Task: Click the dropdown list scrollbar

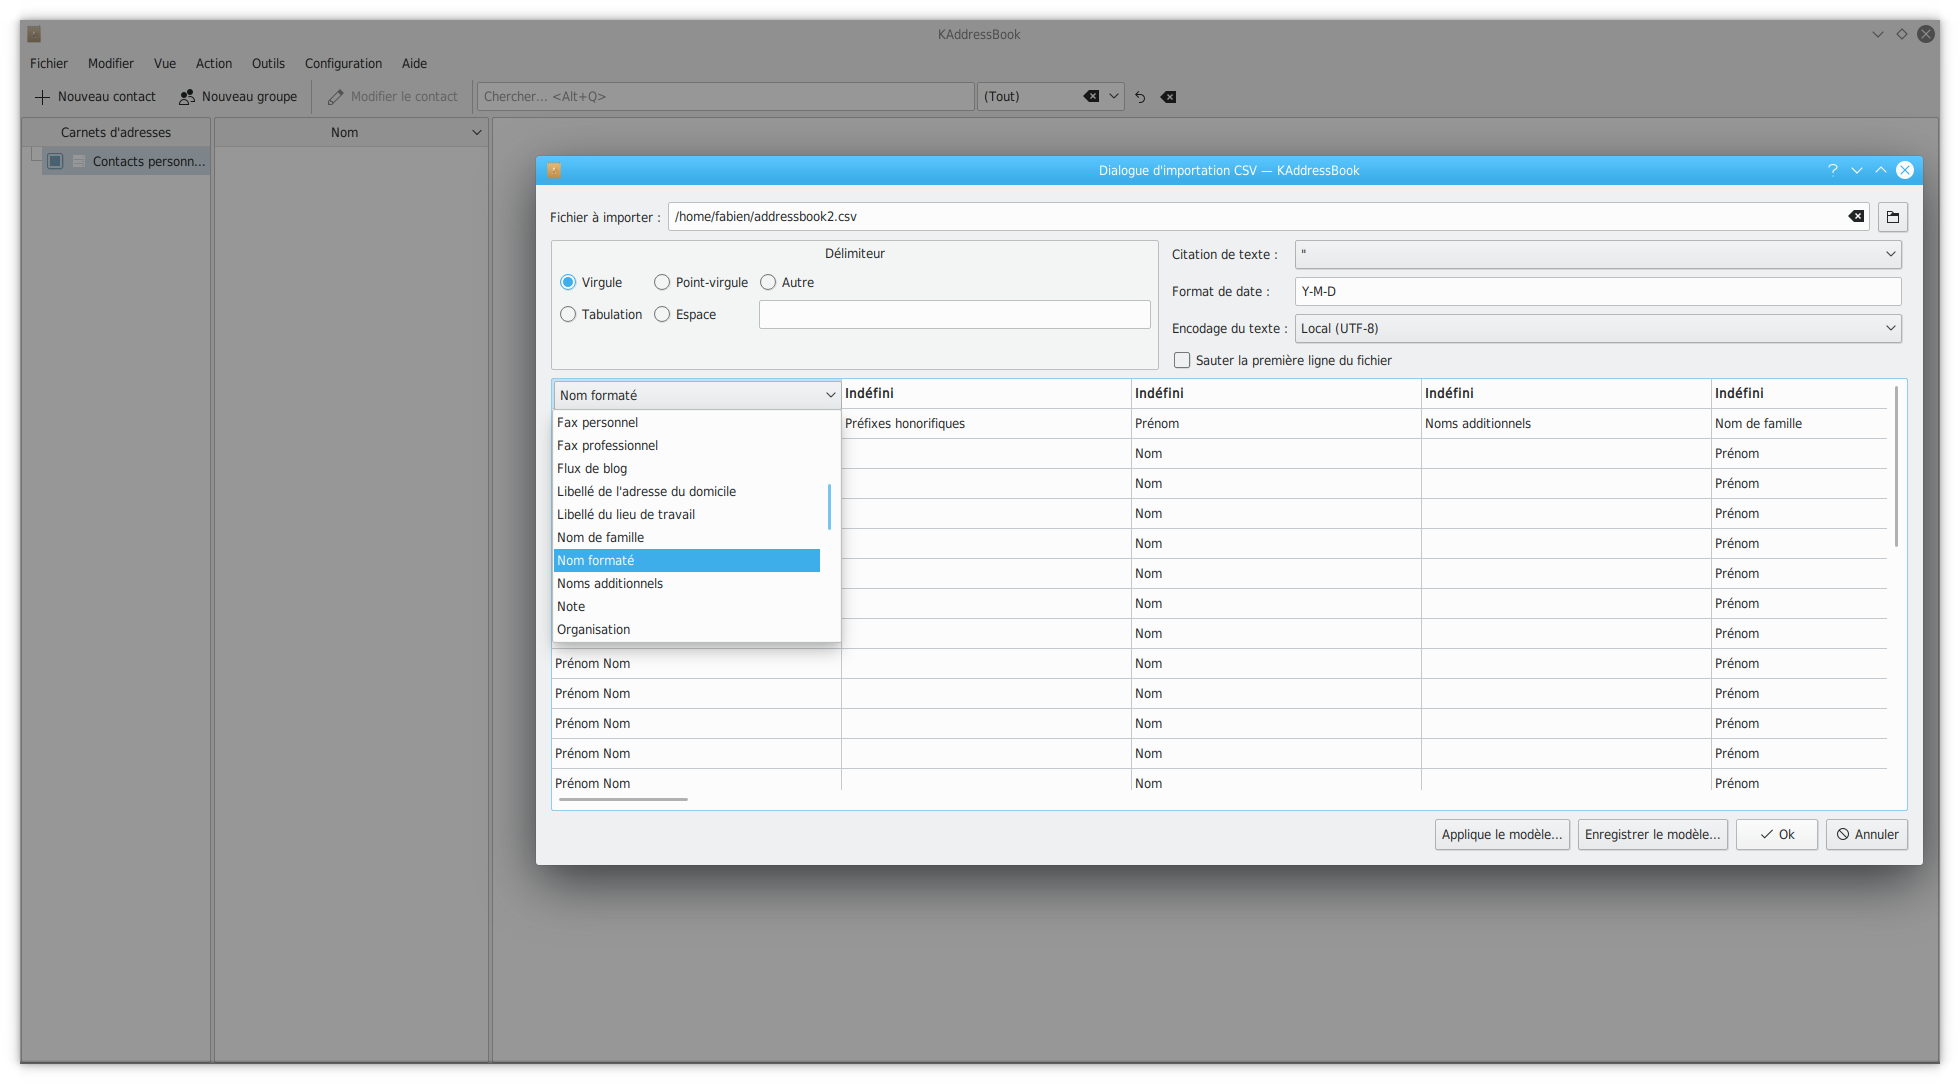Action: click(x=829, y=507)
